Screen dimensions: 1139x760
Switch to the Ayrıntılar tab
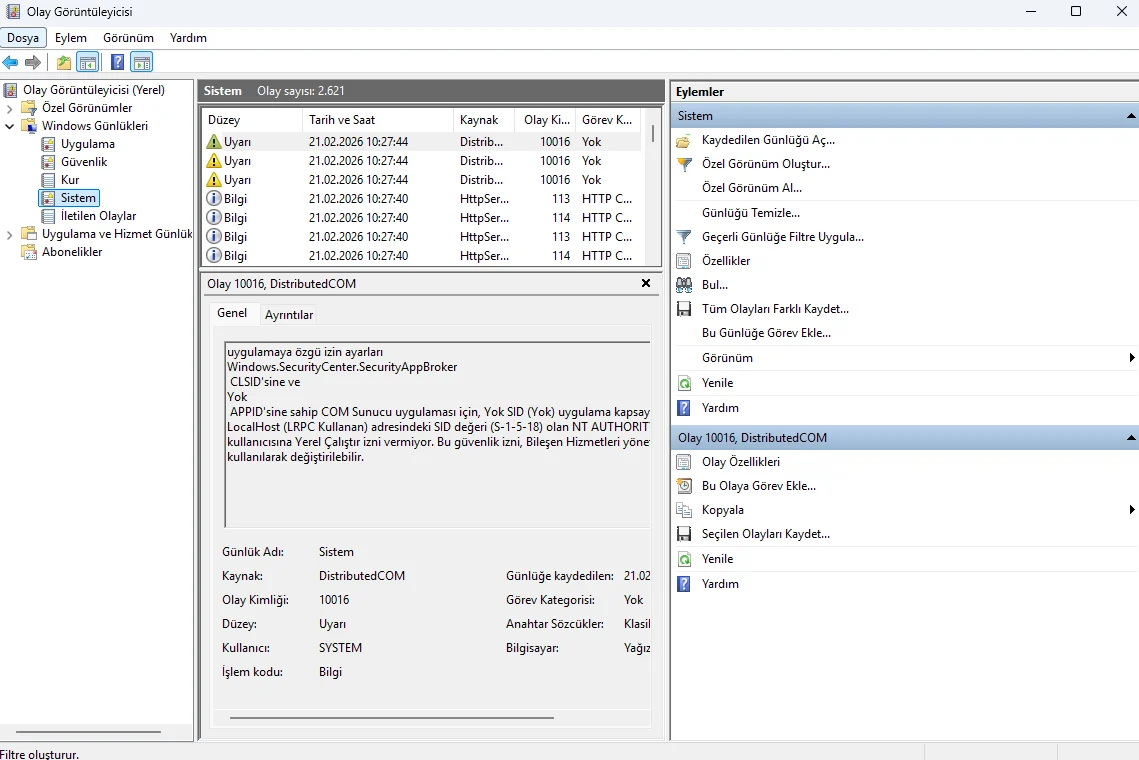[x=289, y=315]
